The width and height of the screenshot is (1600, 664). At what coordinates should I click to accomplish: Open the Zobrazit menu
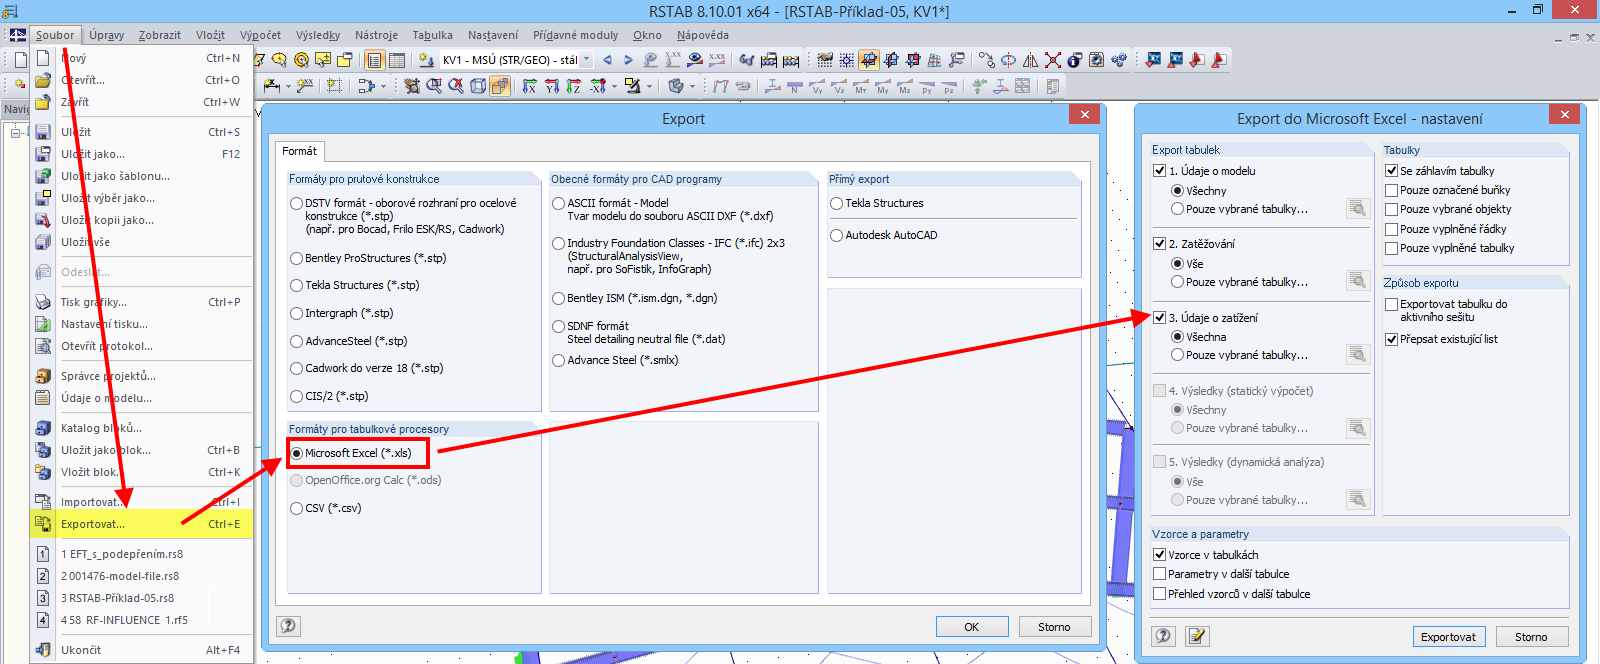point(160,35)
